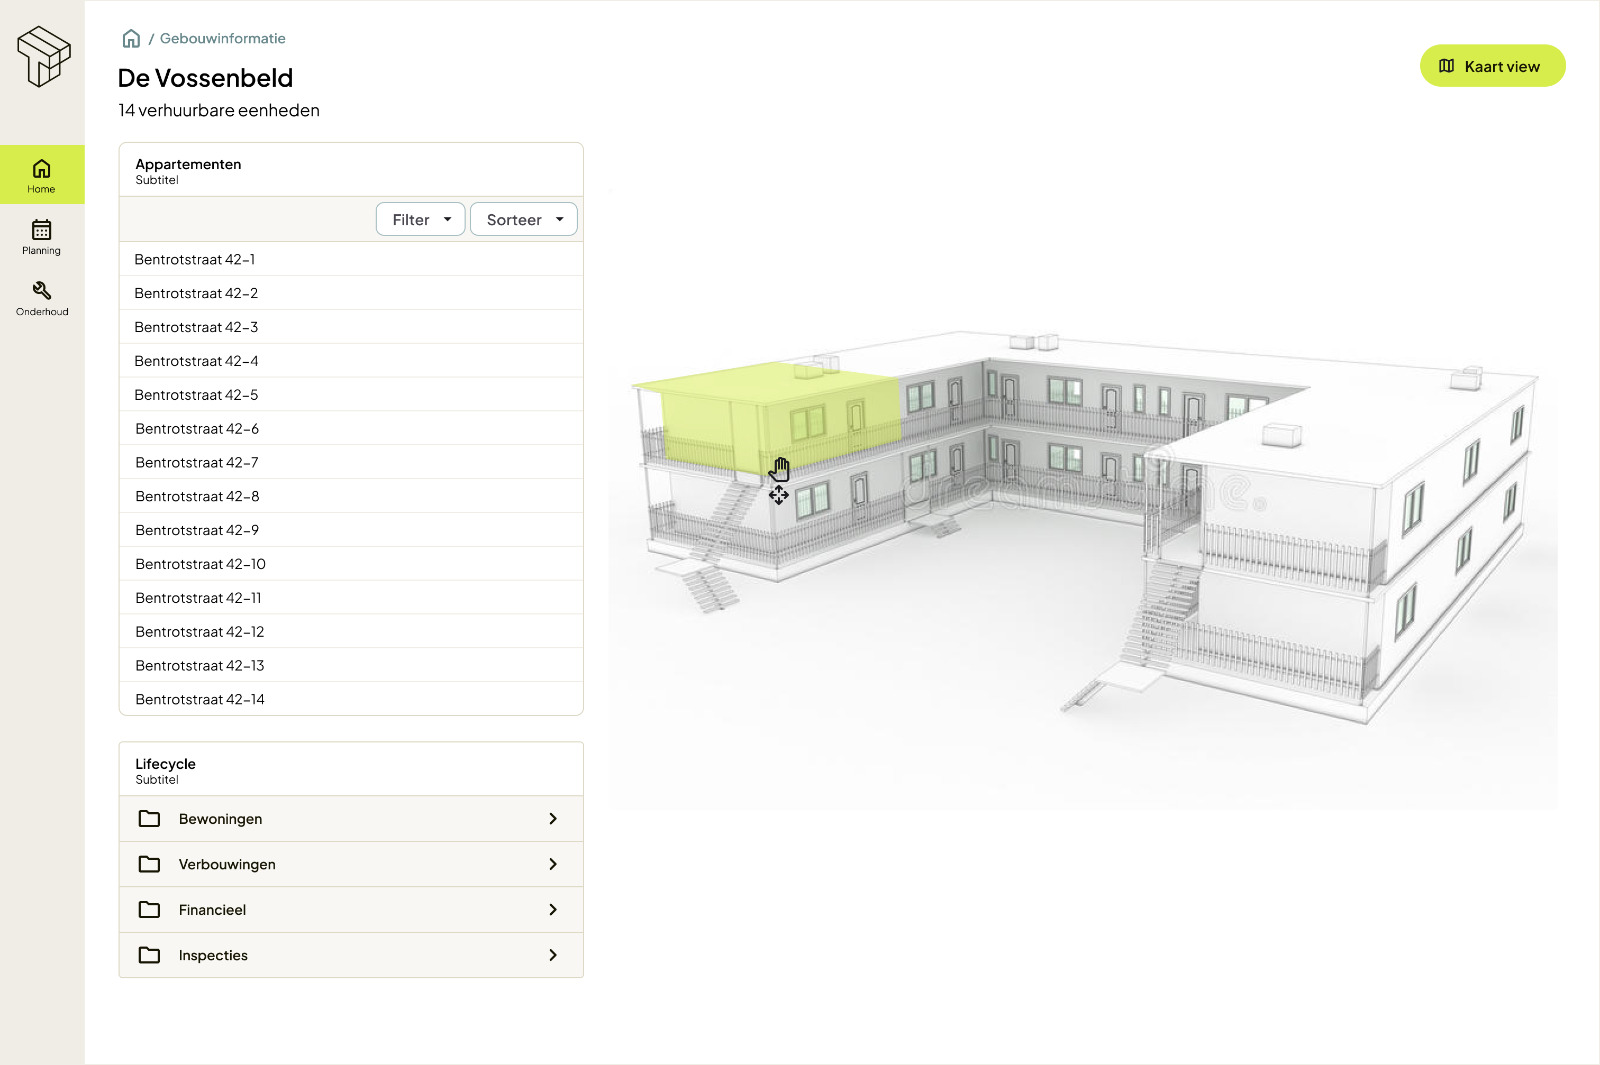The image size is (1600, 1065).
Task: Switch to Kaart view
Action: tap(1492, 66)
